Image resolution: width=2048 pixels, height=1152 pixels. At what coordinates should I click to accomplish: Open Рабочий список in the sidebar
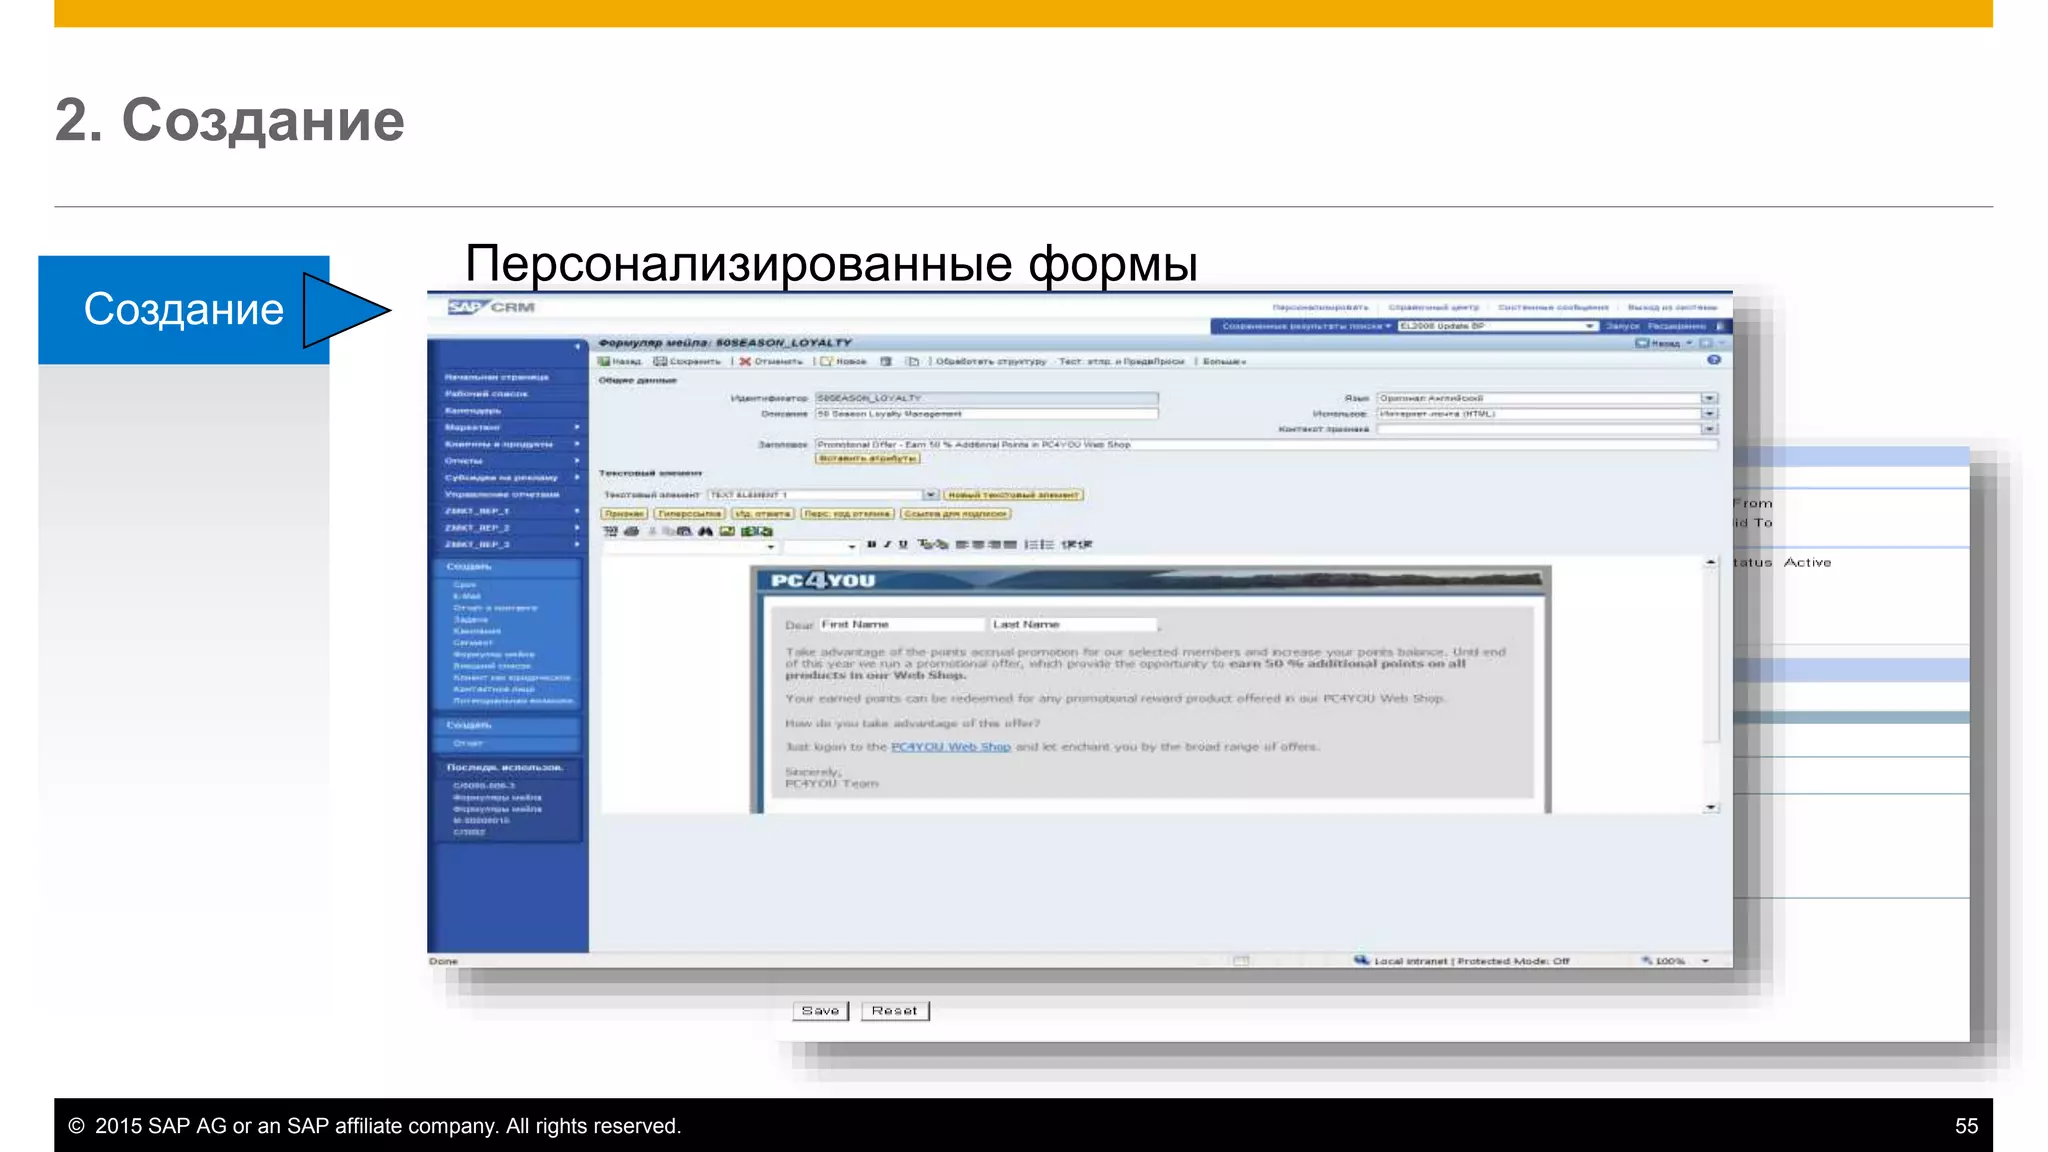point(487,393)
